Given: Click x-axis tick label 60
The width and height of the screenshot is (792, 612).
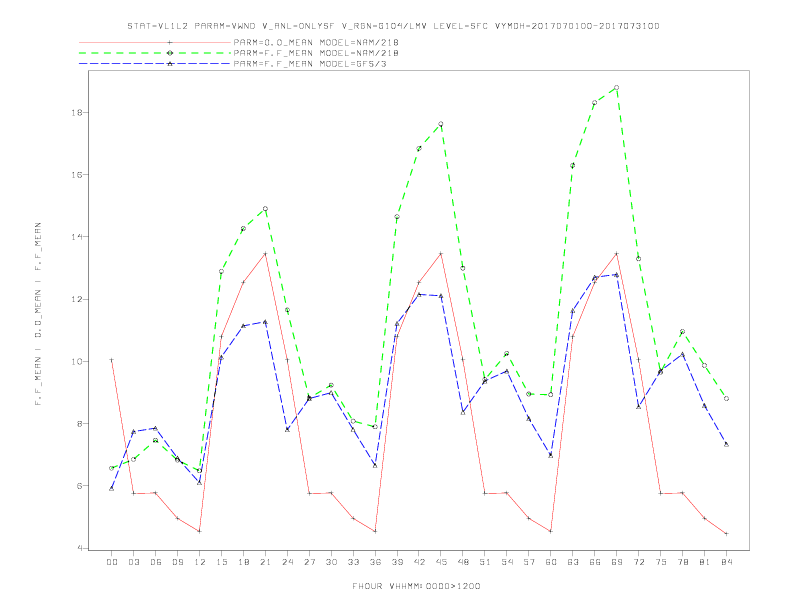Looking at the screenshot, I should click(x=551, y=562).
